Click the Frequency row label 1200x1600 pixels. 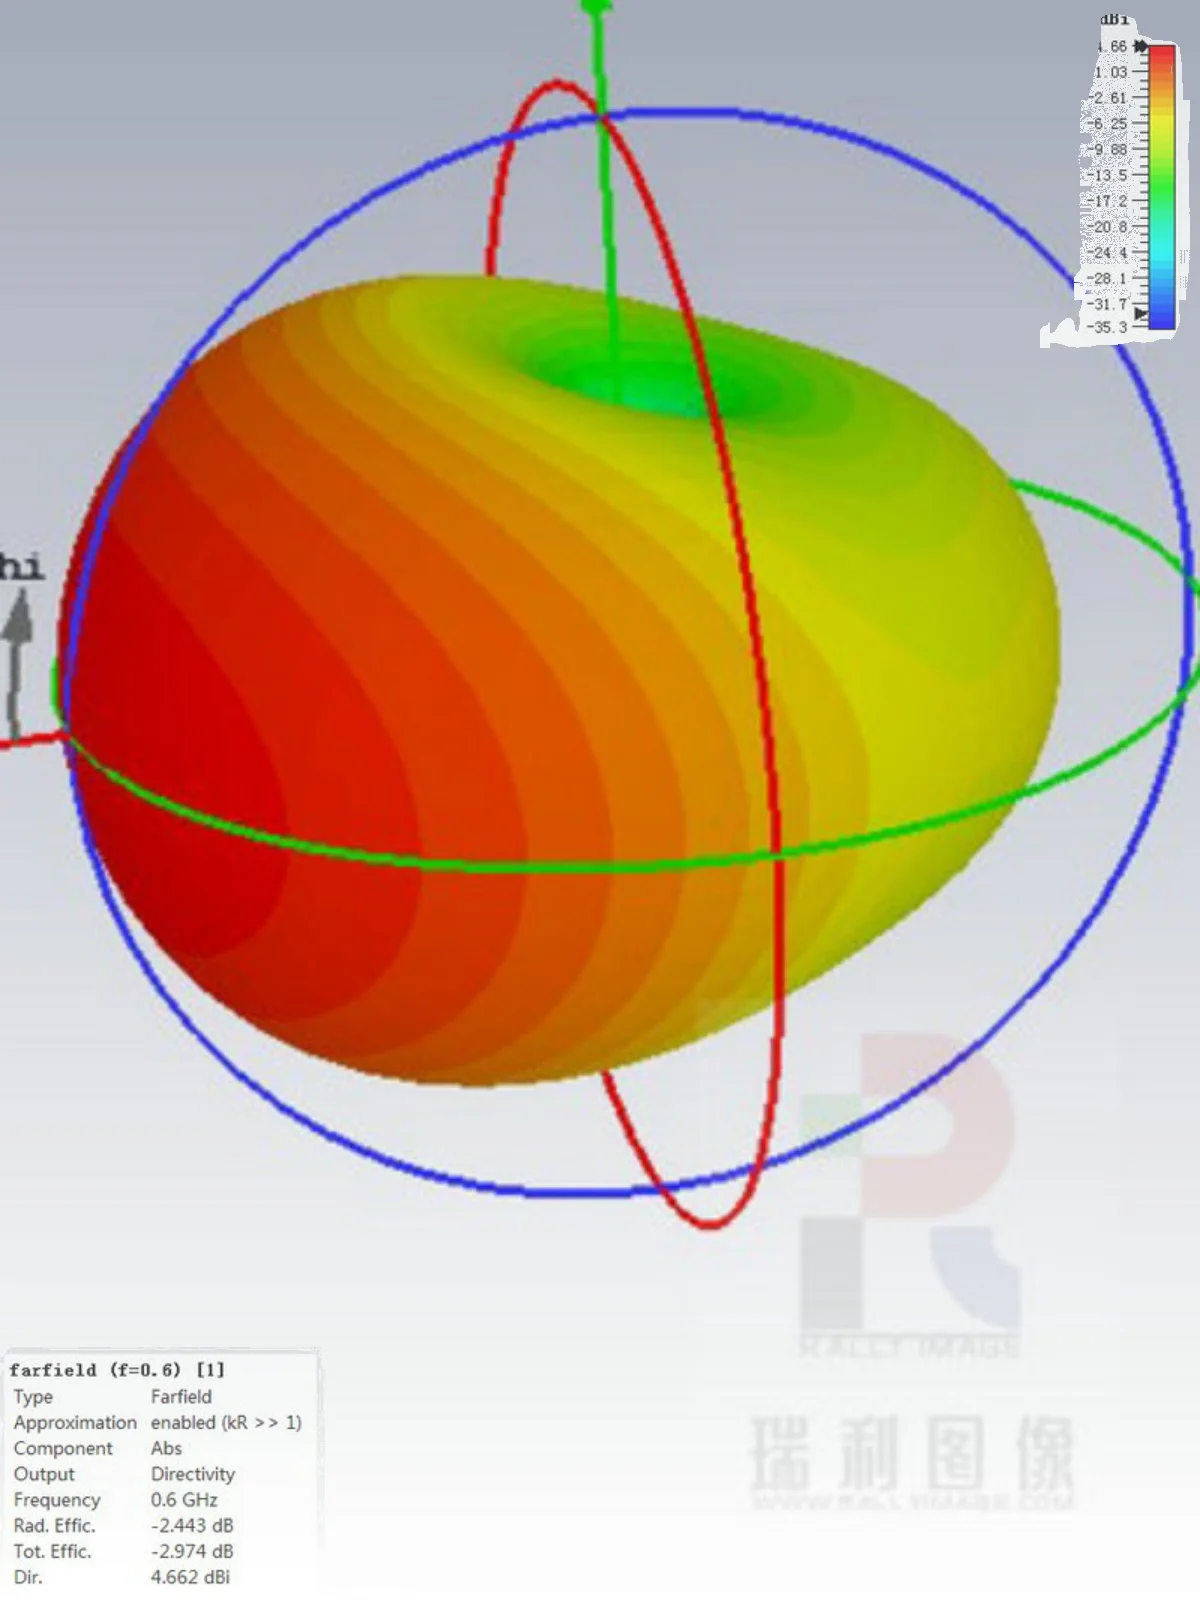click(x=57, y=1501)
